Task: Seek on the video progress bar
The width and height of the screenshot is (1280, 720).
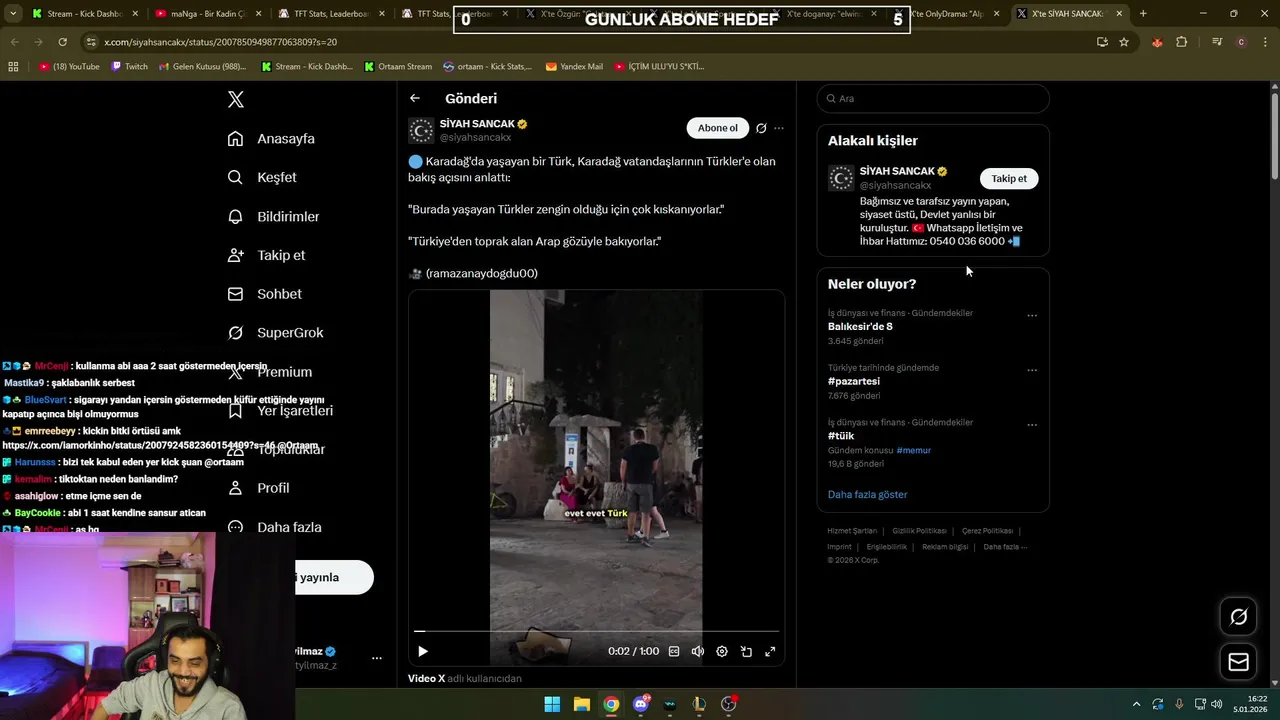Action: pyautogui.click(x=596, y=631)
